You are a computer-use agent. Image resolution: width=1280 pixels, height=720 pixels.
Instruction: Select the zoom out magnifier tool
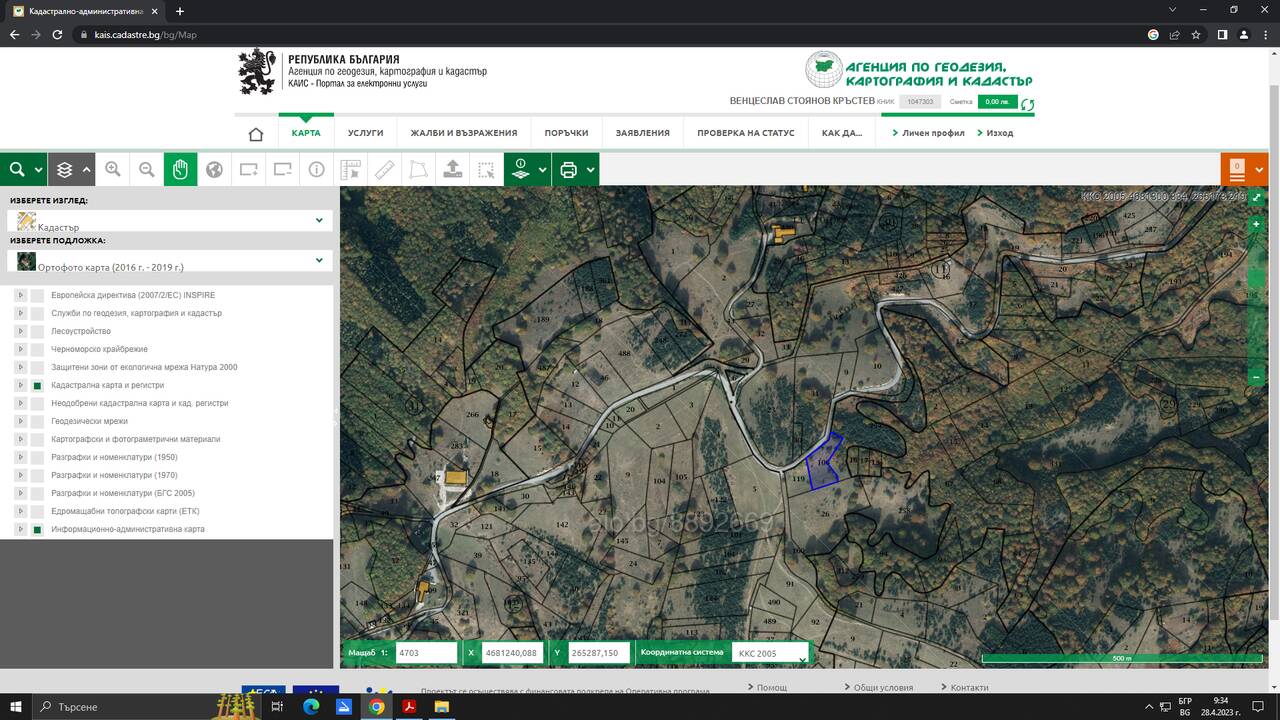147,170
